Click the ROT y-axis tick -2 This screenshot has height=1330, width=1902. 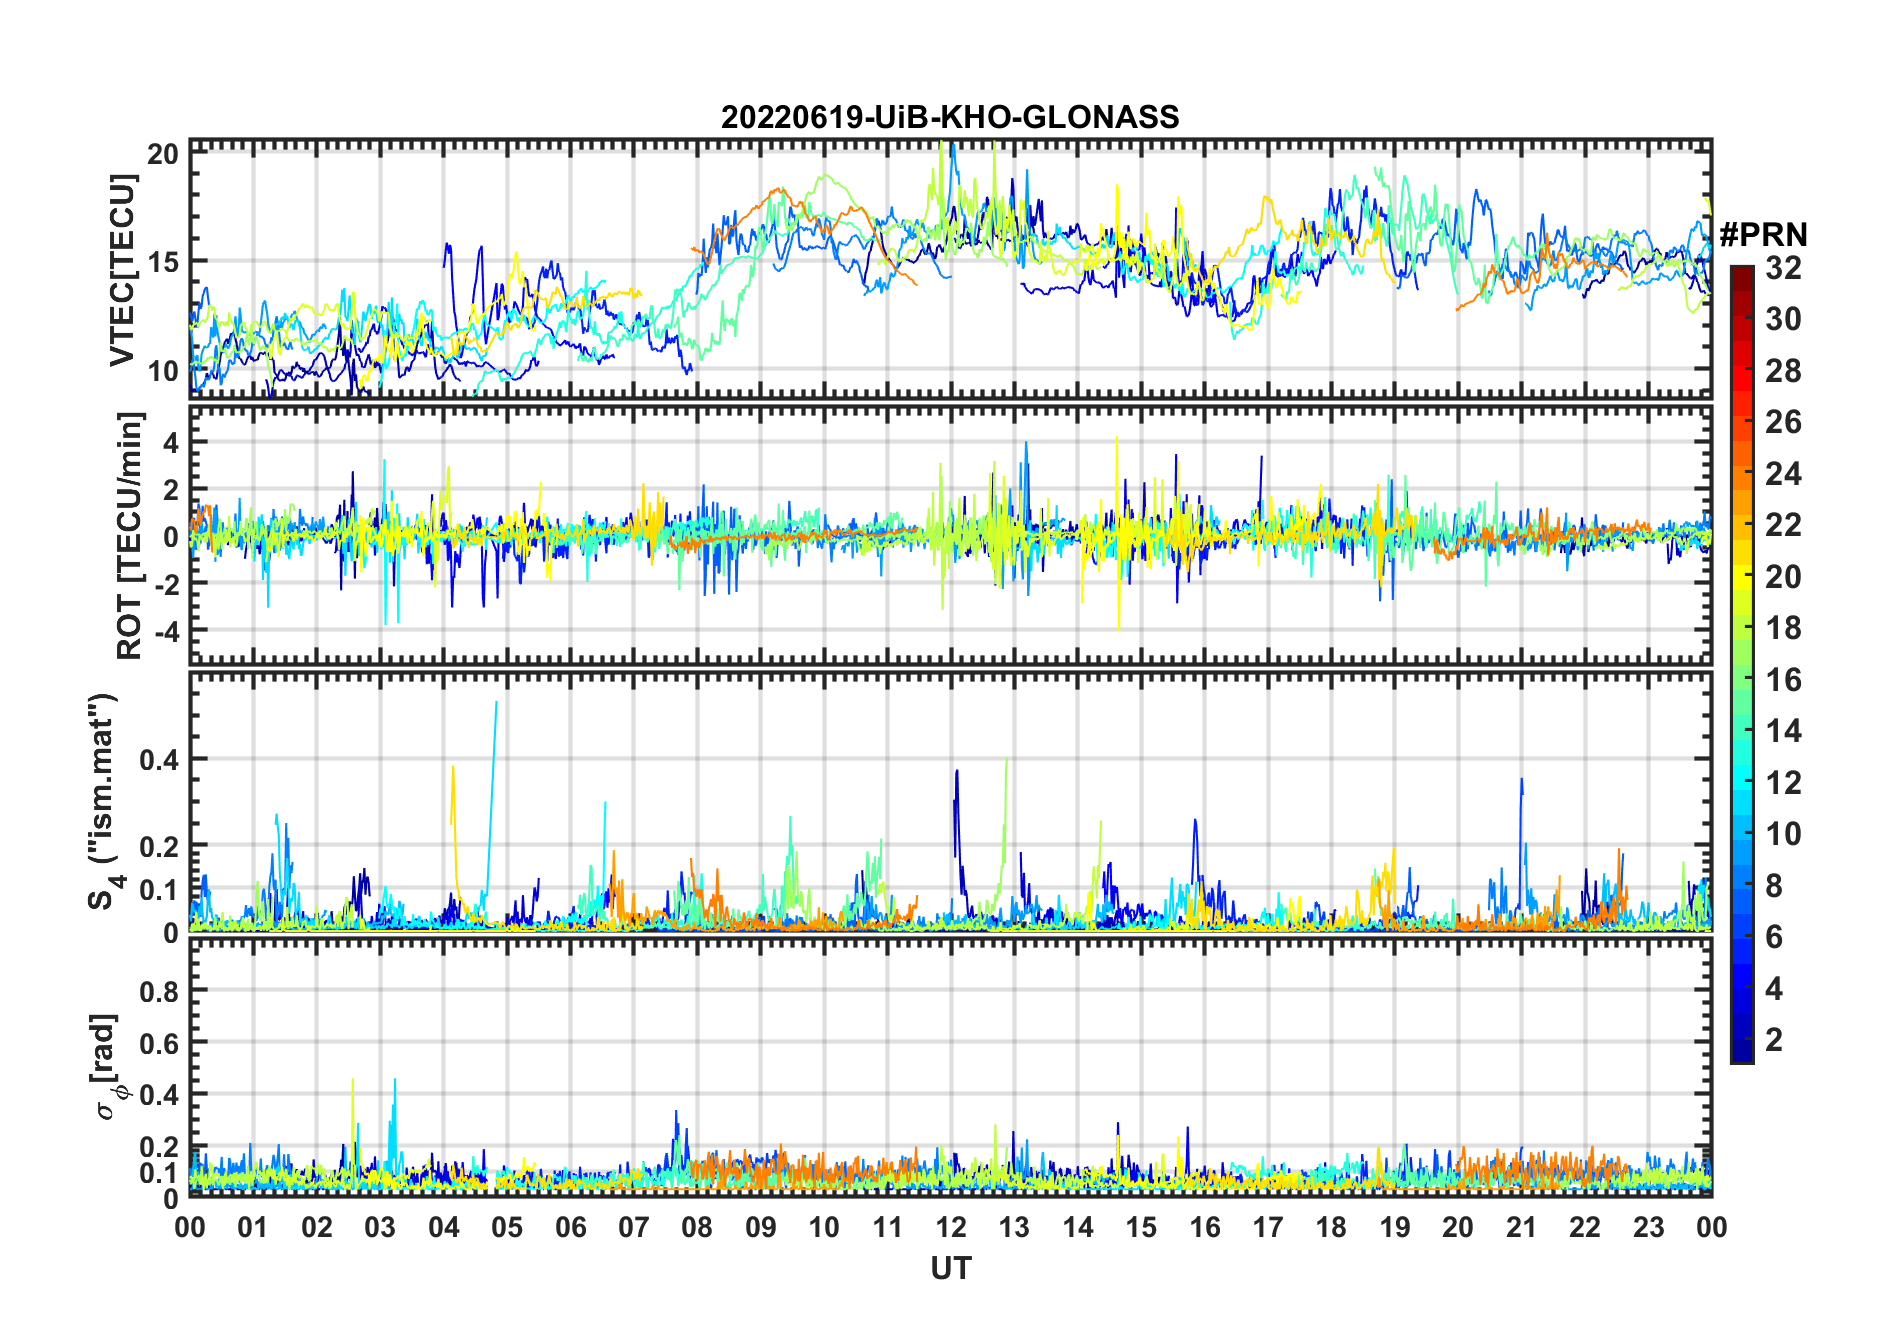166,583
